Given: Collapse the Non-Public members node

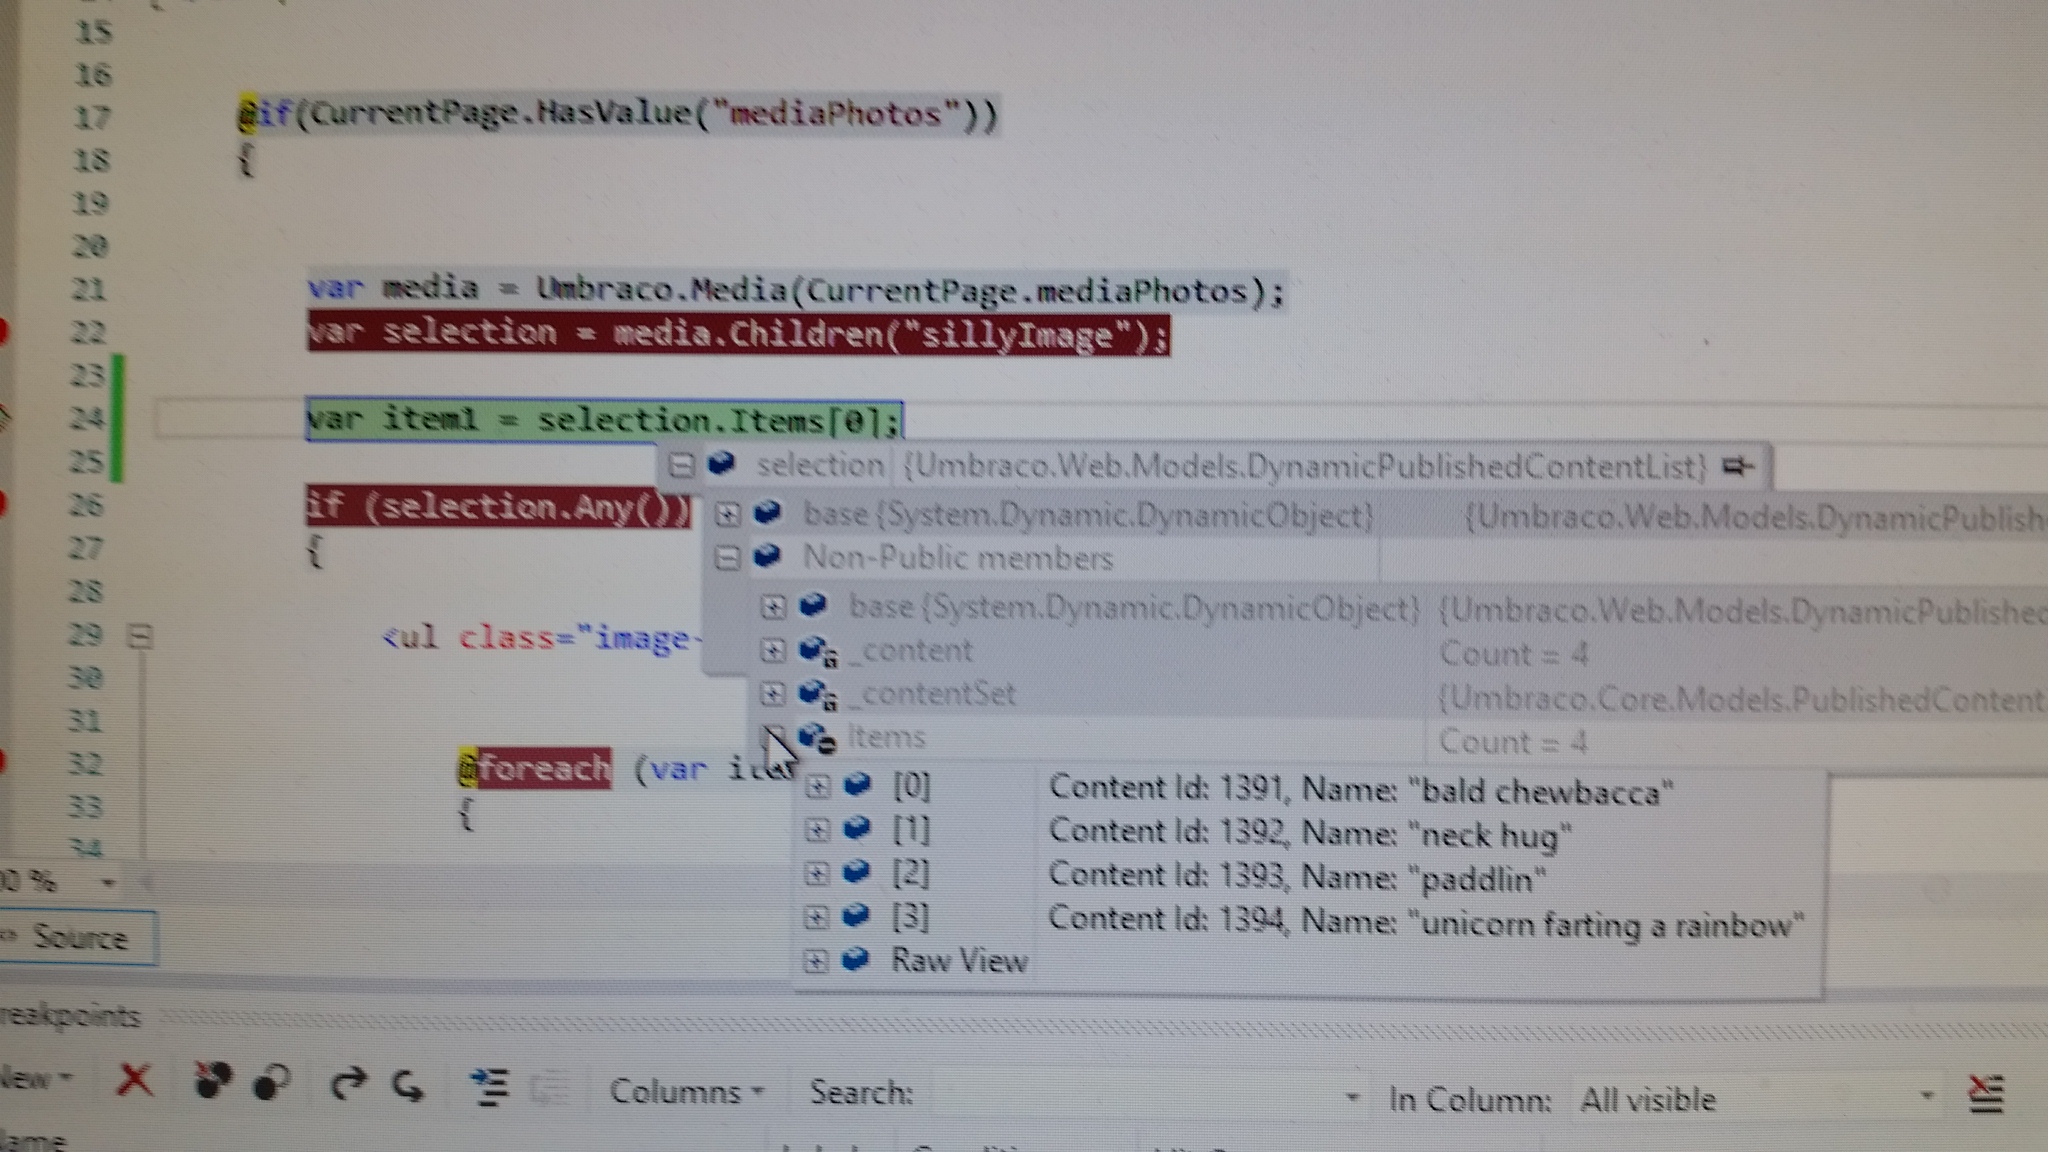Looking at the screenshot, I should [727, 557].
